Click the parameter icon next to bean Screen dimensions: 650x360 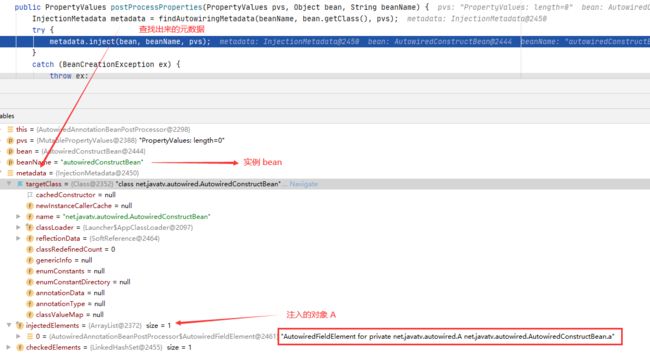click(x=10, y=151)
